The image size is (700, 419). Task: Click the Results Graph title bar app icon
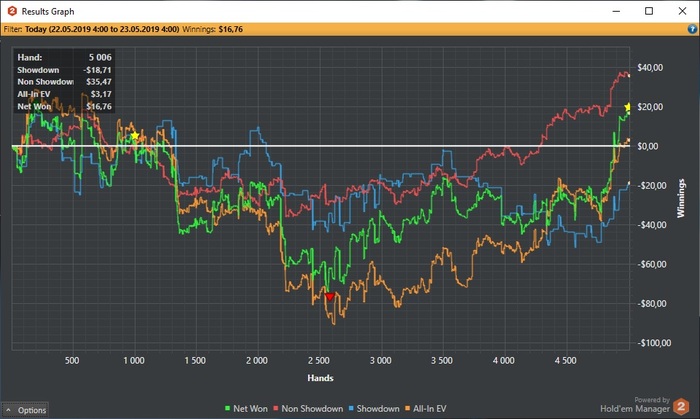click(12, 11)
